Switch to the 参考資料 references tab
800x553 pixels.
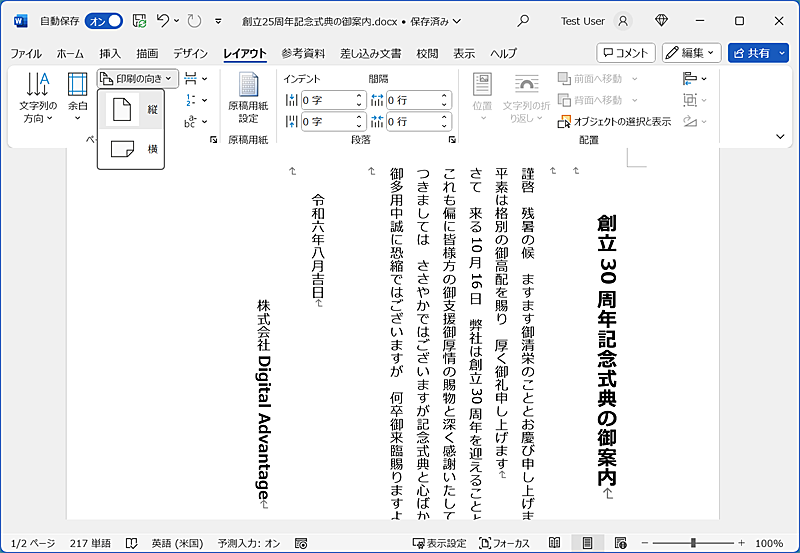[305, 53]
